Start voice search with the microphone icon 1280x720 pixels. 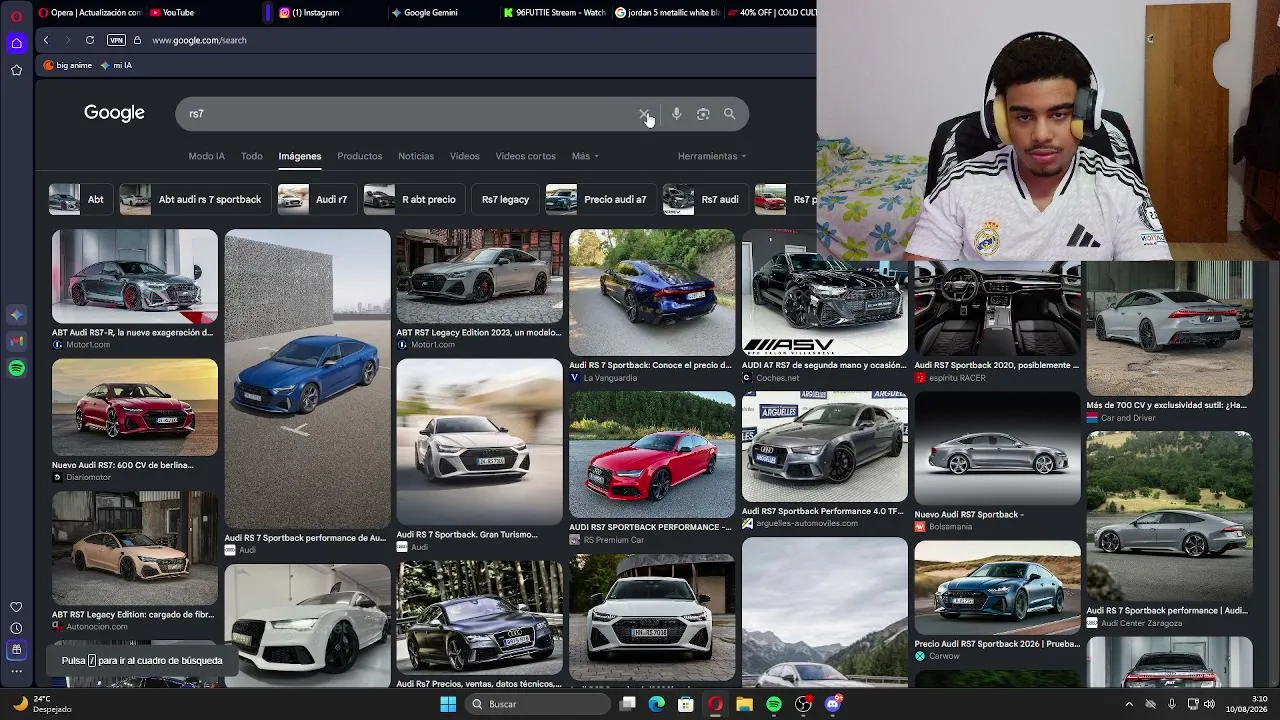click(x=677, y=114)
